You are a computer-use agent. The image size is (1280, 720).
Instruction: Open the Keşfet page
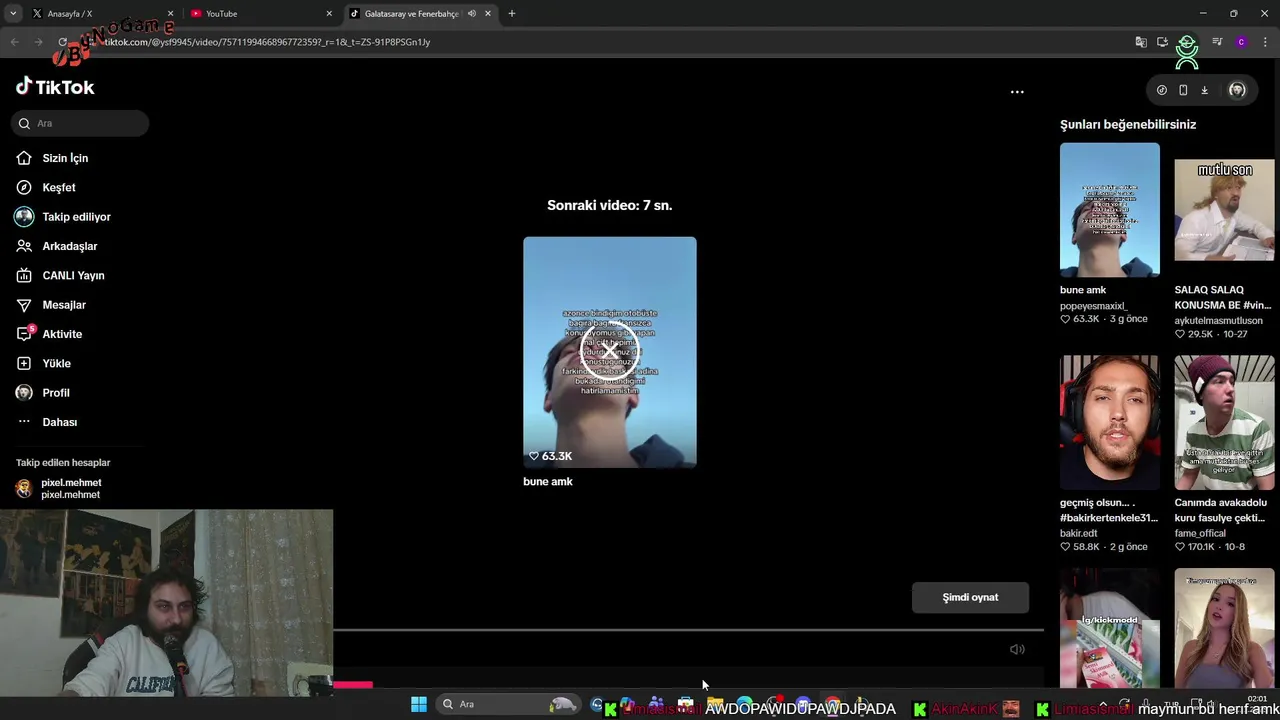58,187
